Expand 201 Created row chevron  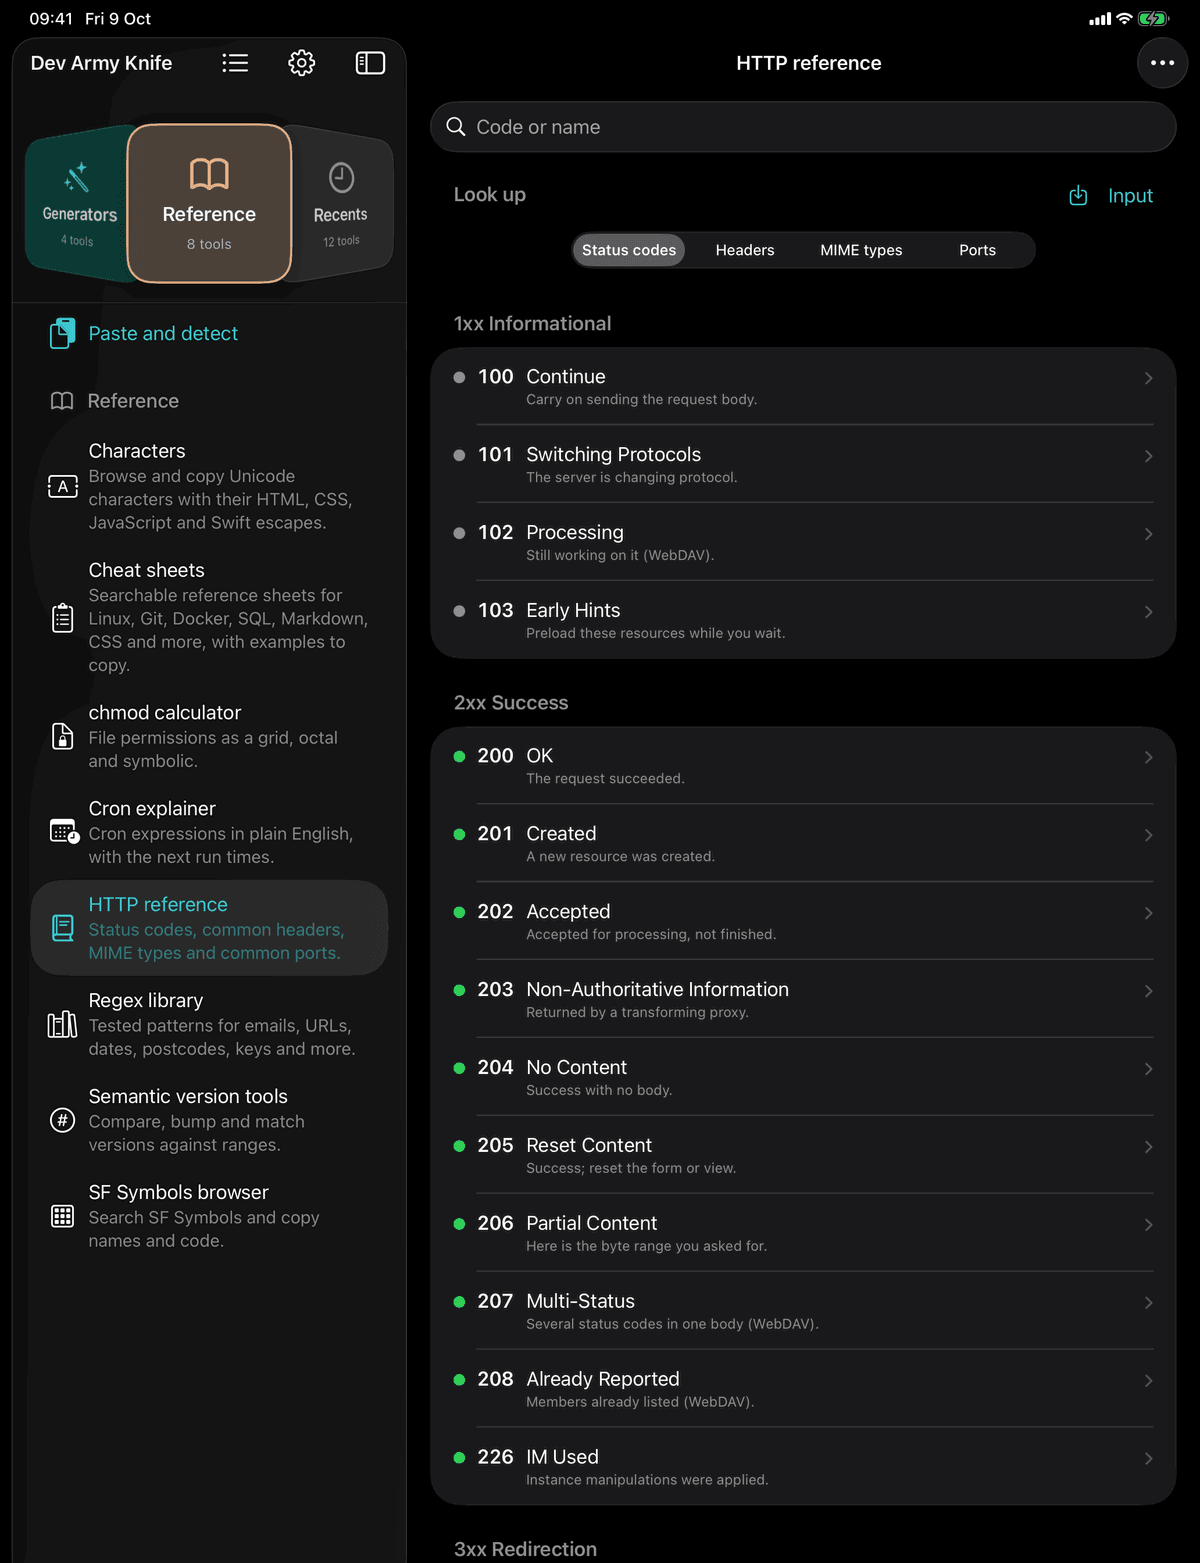[1148, 835]
